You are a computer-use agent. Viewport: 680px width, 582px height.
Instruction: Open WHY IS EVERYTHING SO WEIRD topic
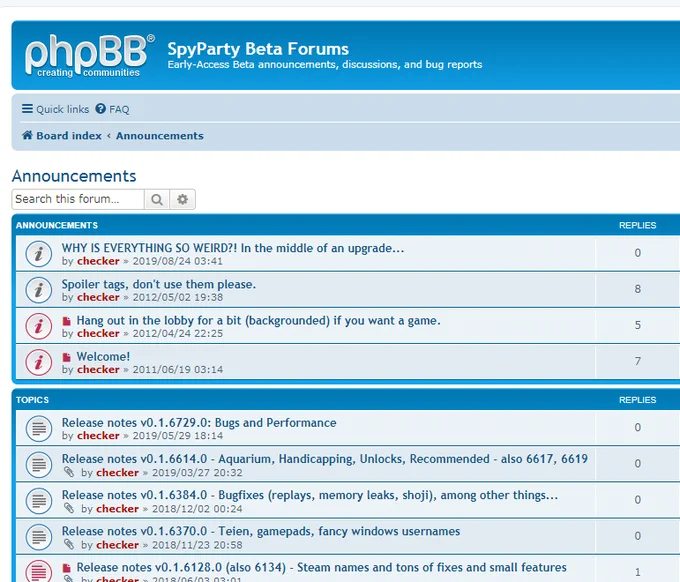tap(233, 248)
